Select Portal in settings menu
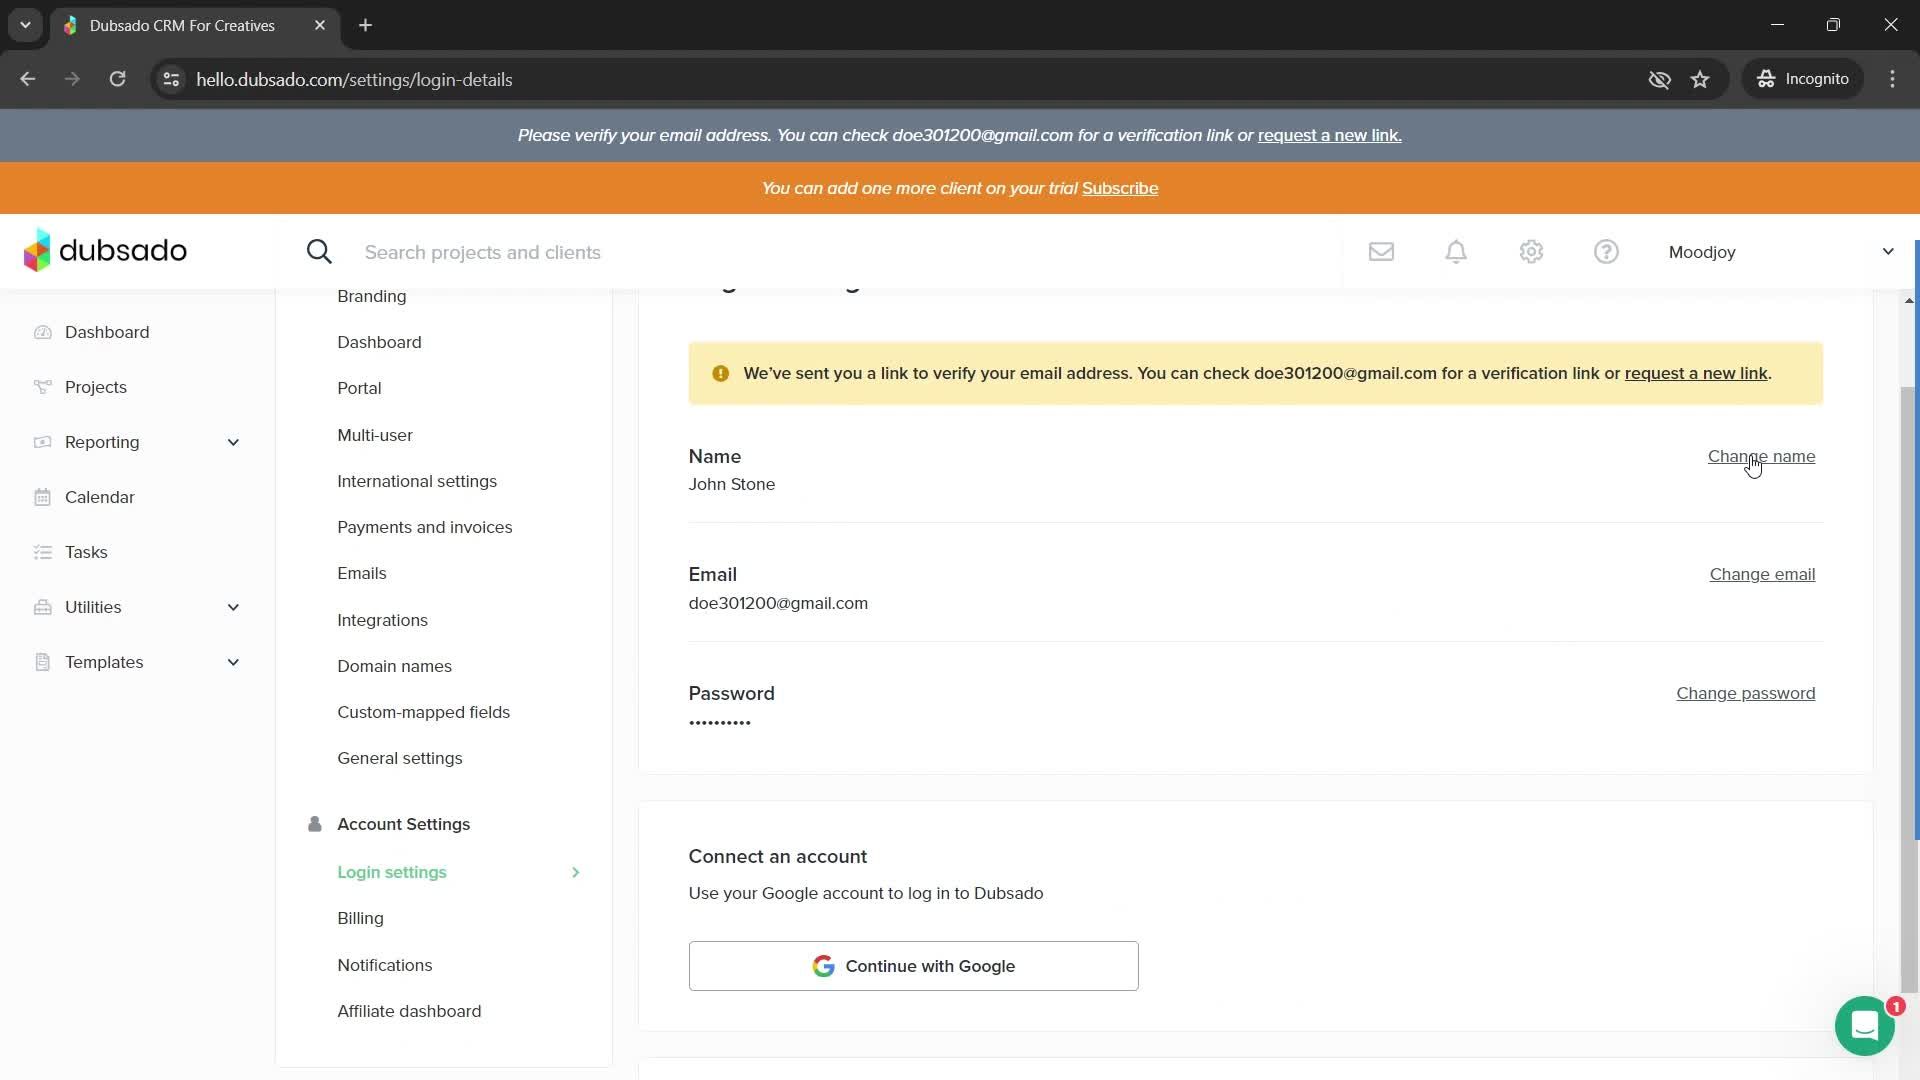The height and width of the screenshot is (1080, 1920). click(359, 388)
